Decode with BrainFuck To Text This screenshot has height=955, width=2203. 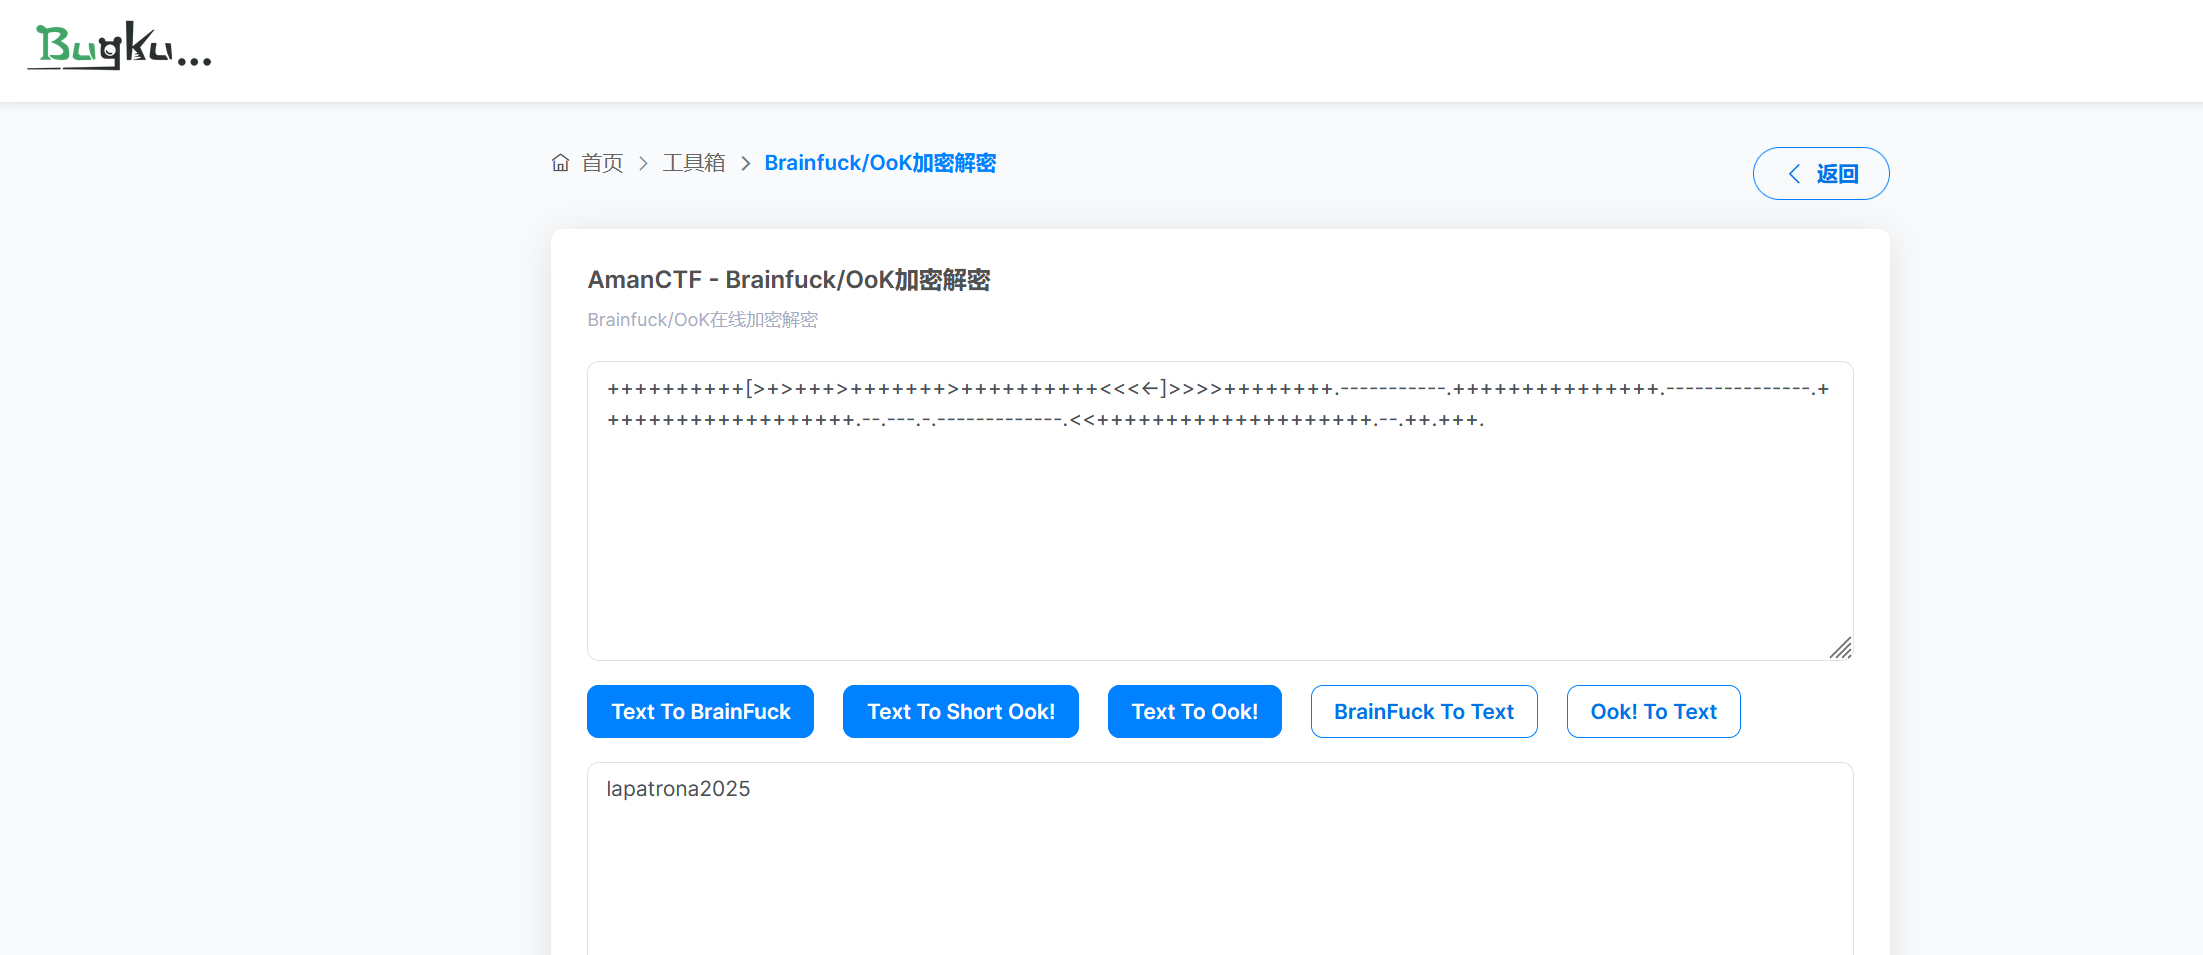tap(1423, 712)
